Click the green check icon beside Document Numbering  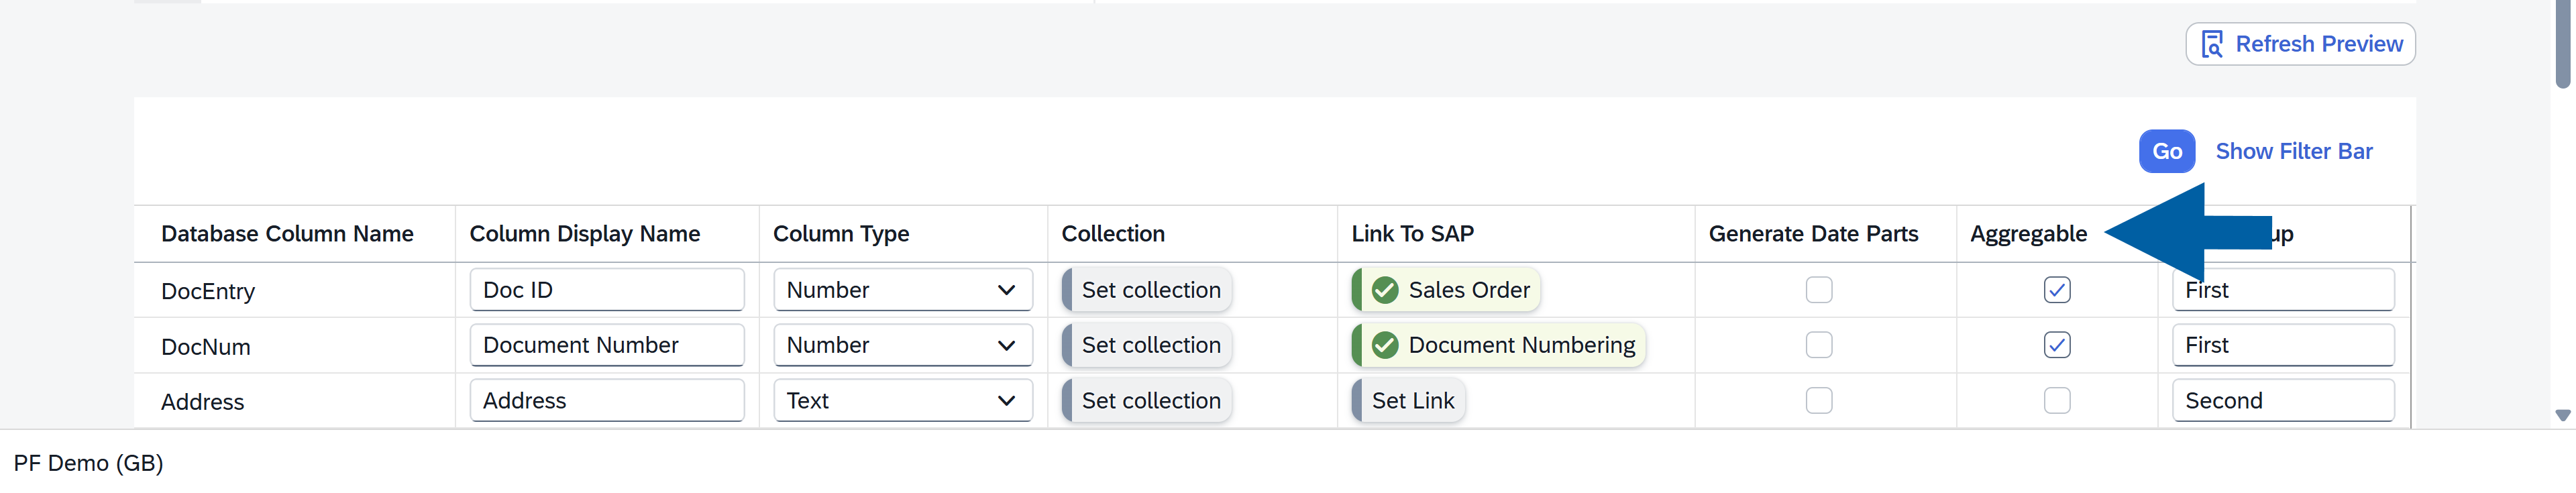tap(1385, 345)
